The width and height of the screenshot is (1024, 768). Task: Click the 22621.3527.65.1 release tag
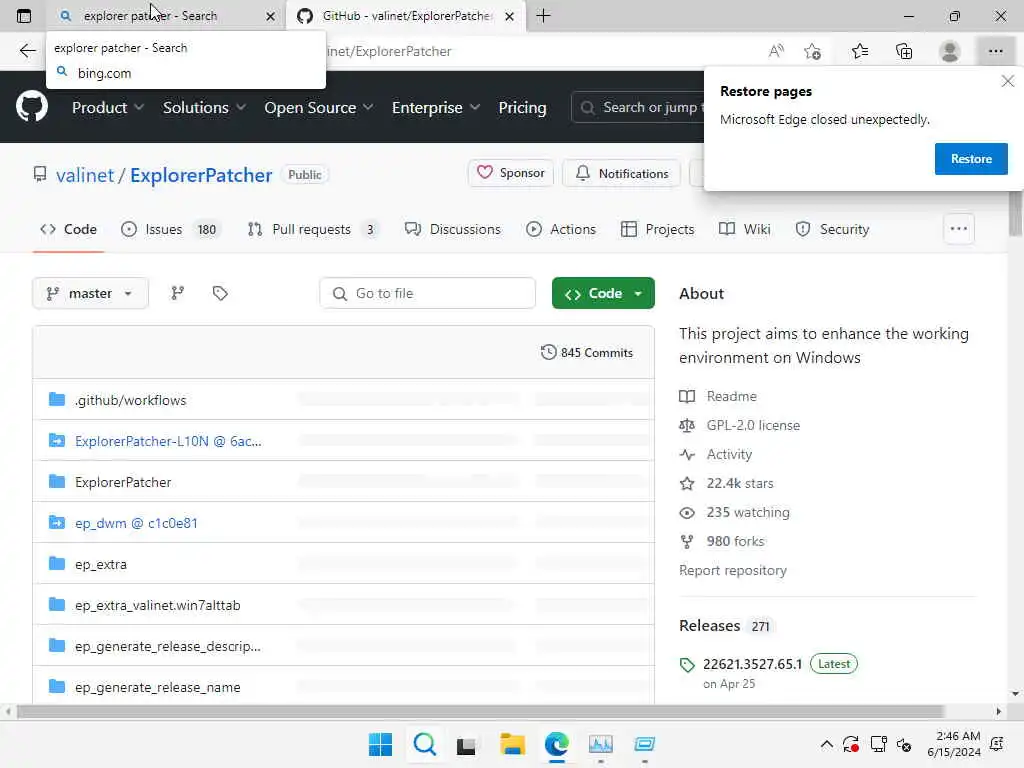[x=752, y=664]
